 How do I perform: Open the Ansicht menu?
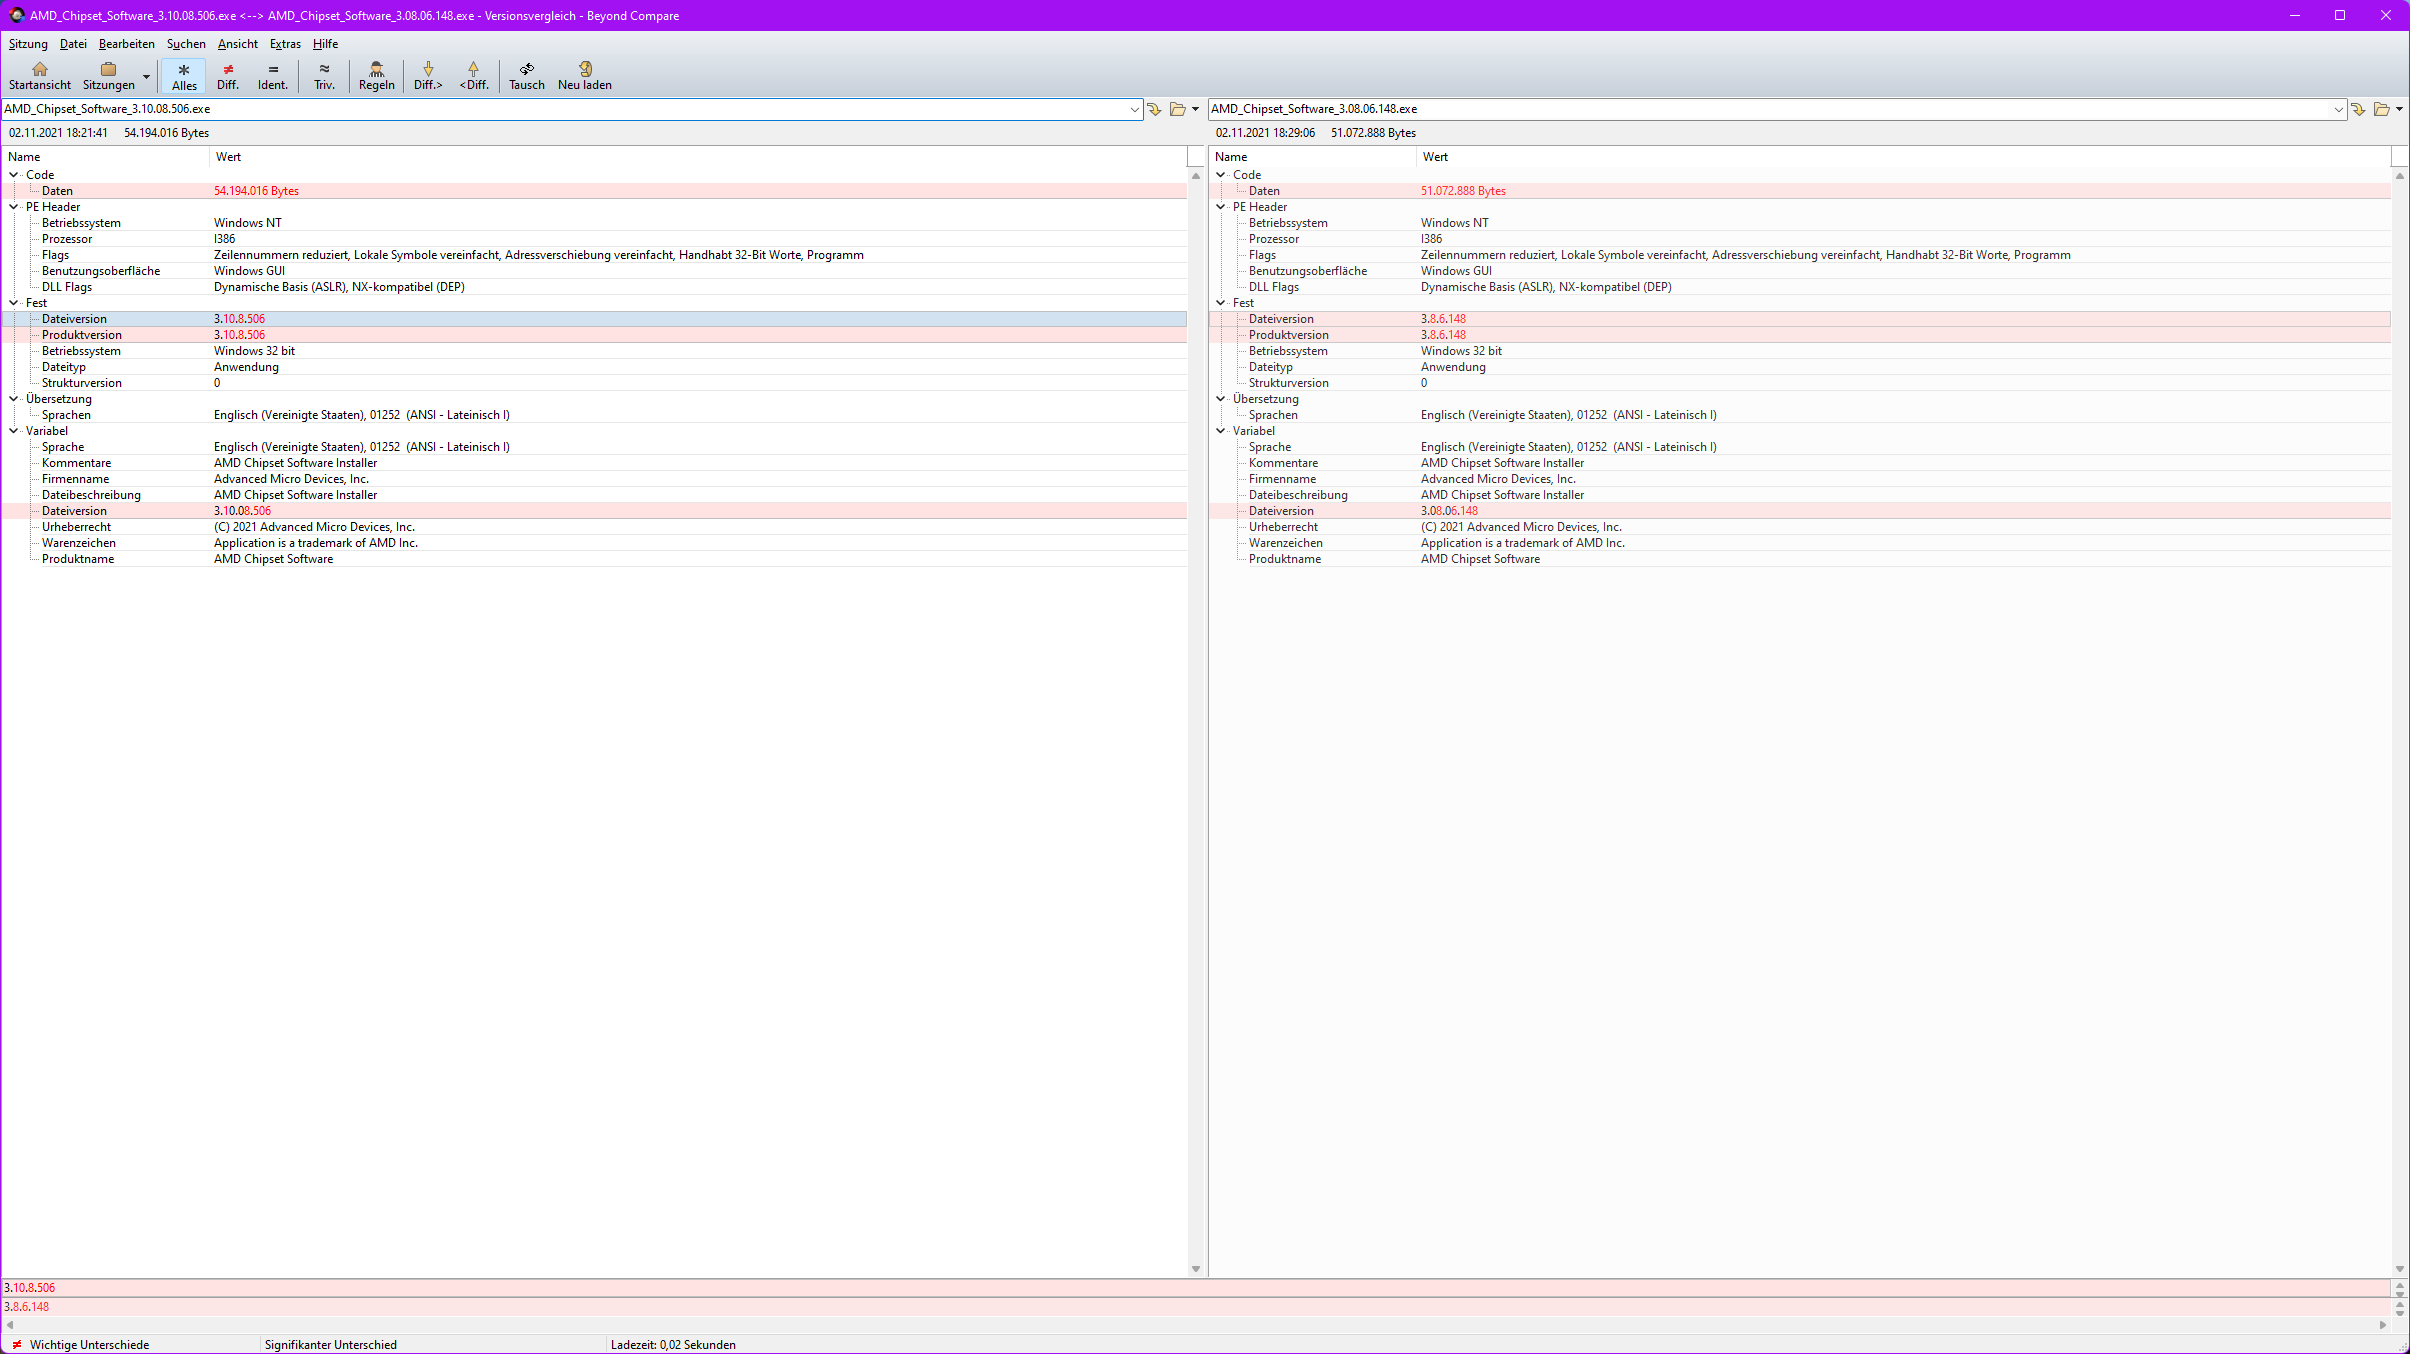(237, 44)
